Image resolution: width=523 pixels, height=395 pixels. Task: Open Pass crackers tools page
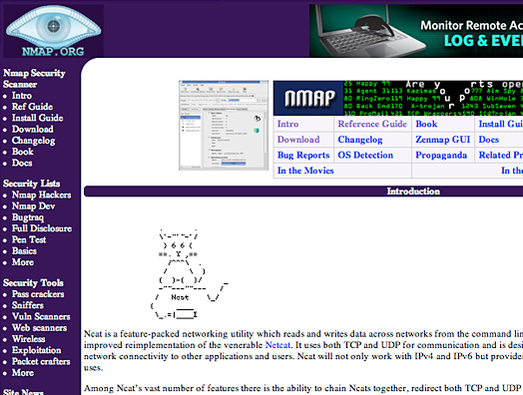pos(38,294)
